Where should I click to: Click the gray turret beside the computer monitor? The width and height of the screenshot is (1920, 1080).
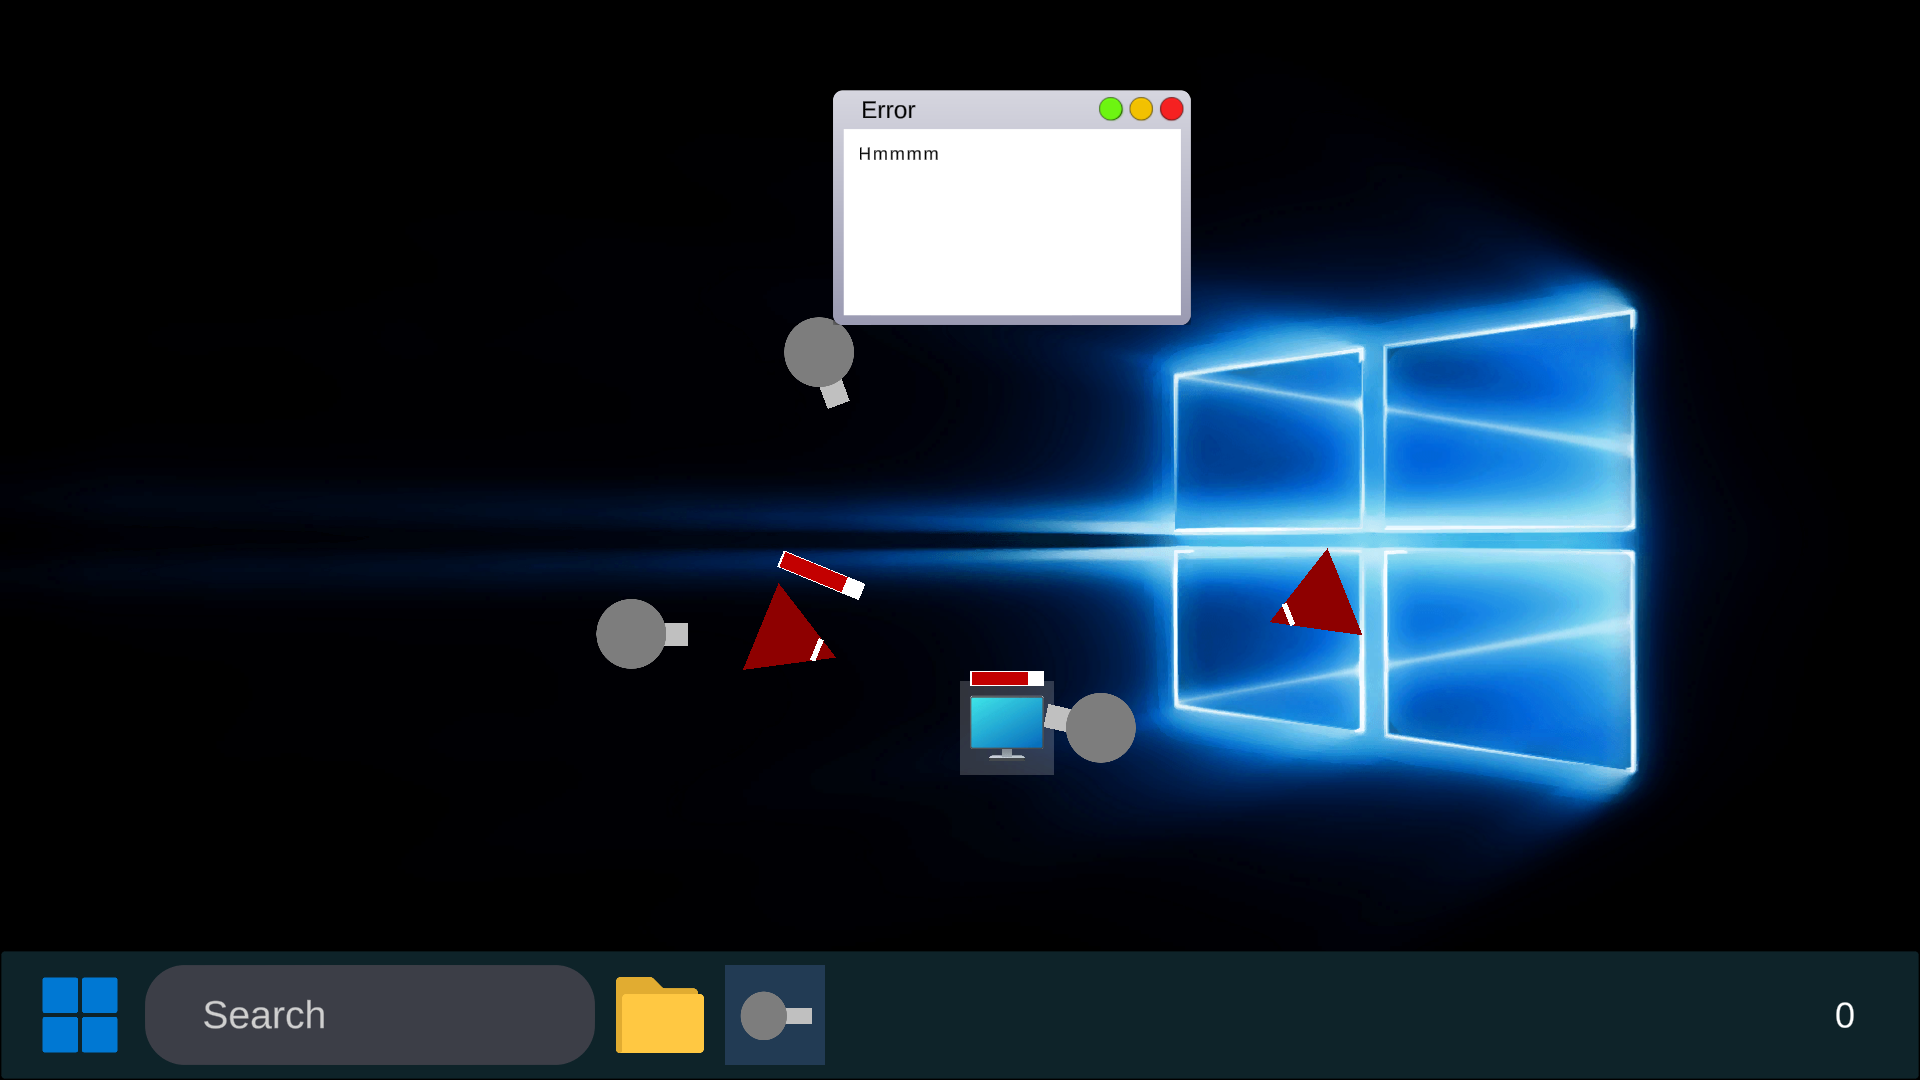pyautogui.click(x=1091, y=727)
